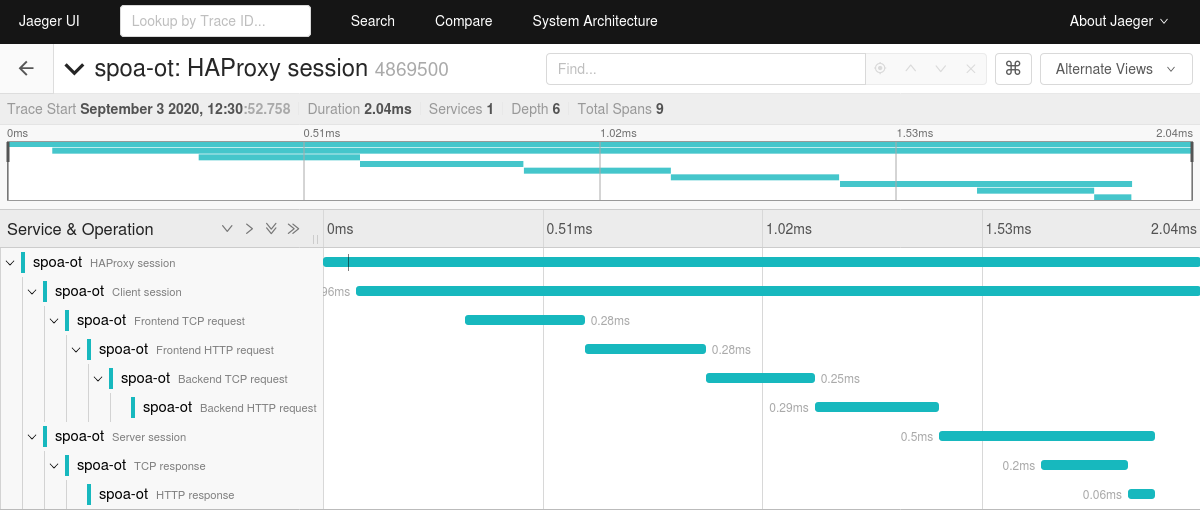This screenshot has width=1200, height=510.
Task: Select the HTTP response span row
Action: click(x=166, y=495)
